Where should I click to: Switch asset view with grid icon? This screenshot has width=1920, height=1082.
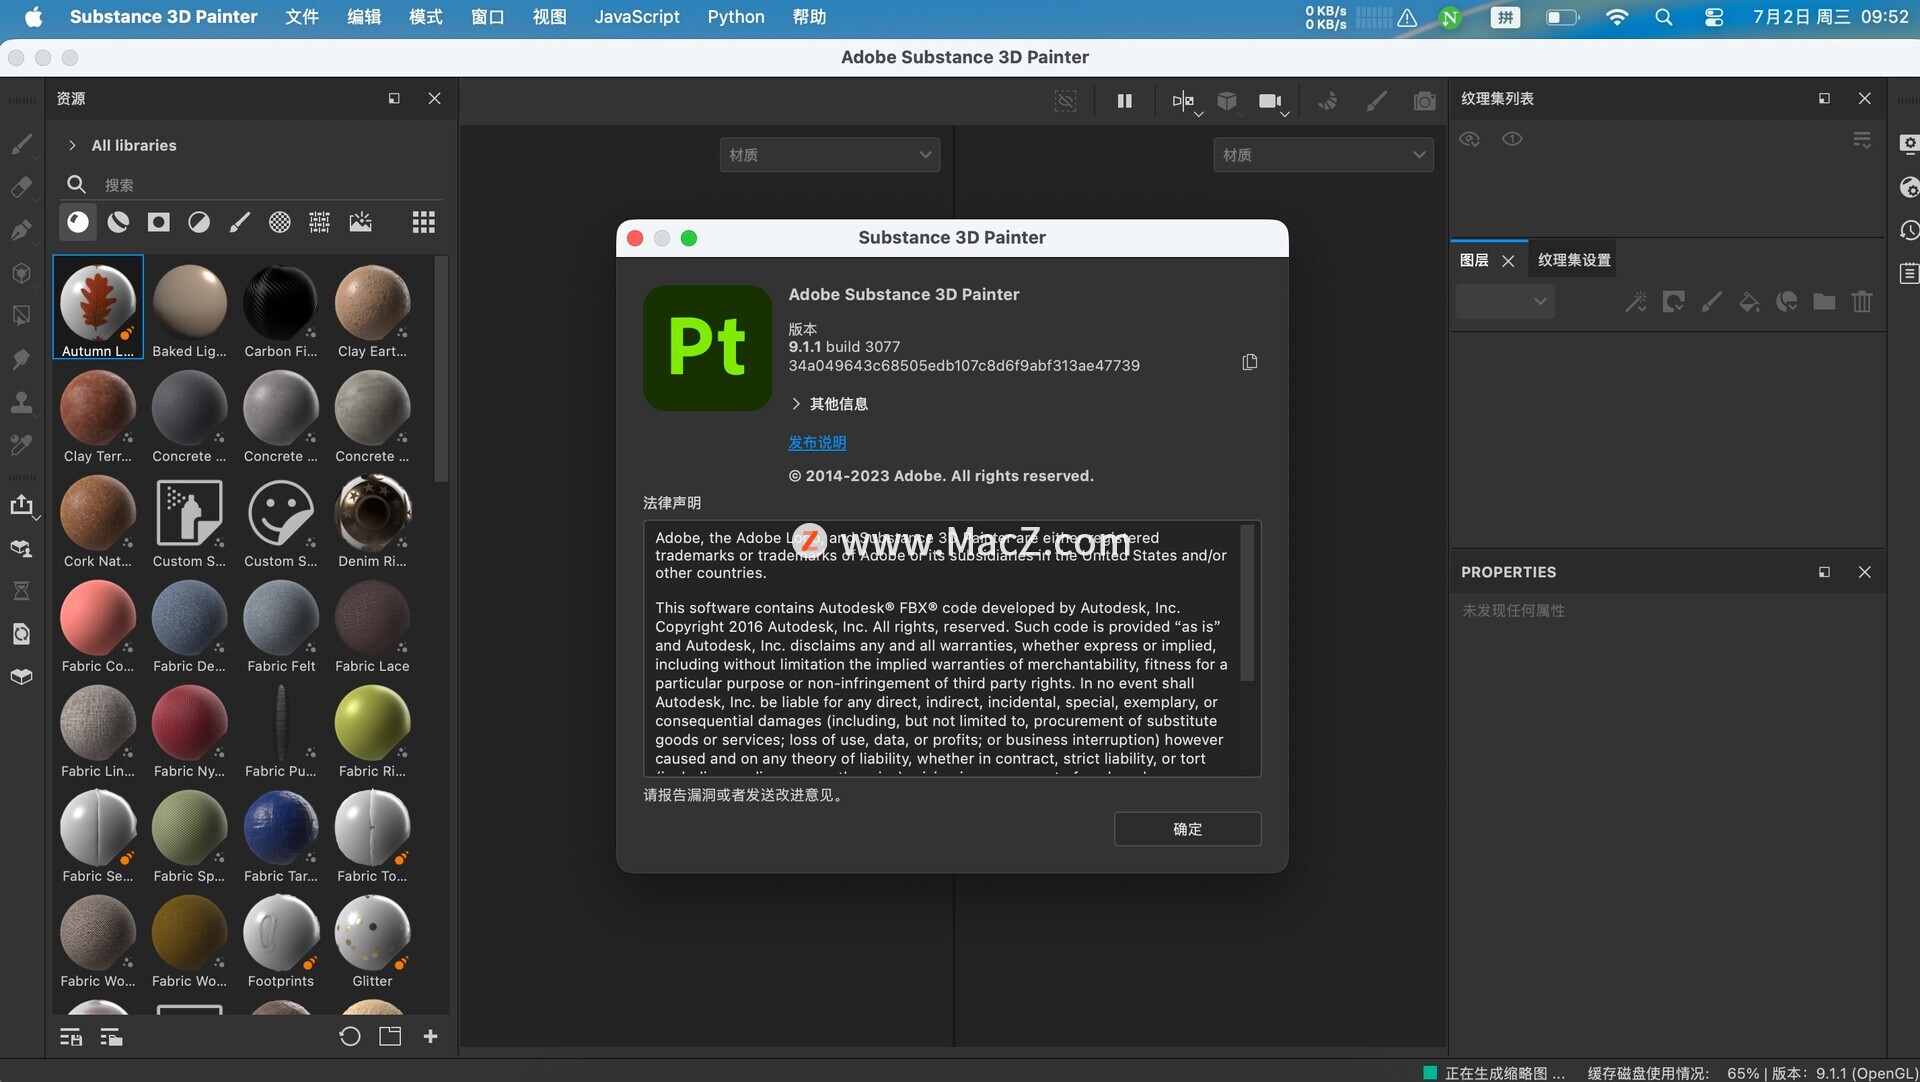coord(424,222)
